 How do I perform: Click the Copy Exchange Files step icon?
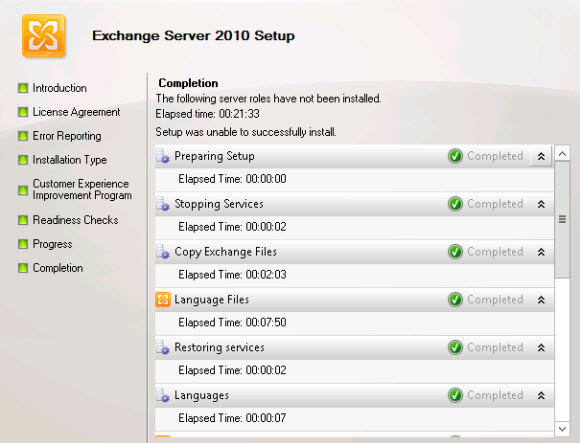click(163, 251)
